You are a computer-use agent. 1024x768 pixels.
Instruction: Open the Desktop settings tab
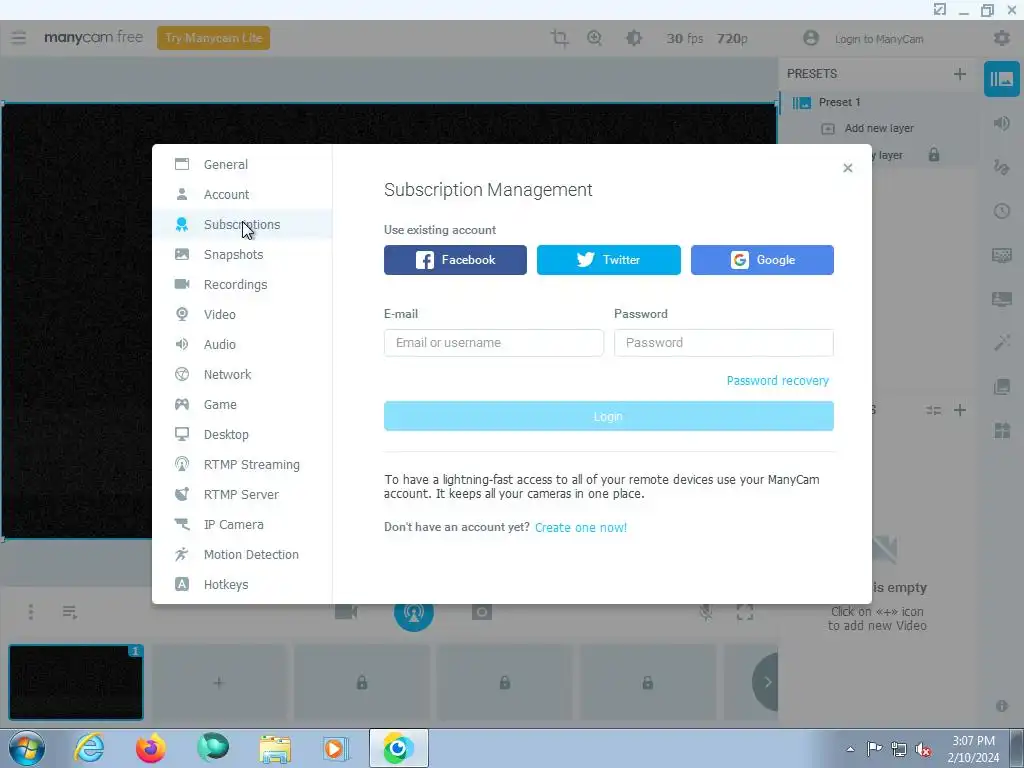[x=242, y=435]
